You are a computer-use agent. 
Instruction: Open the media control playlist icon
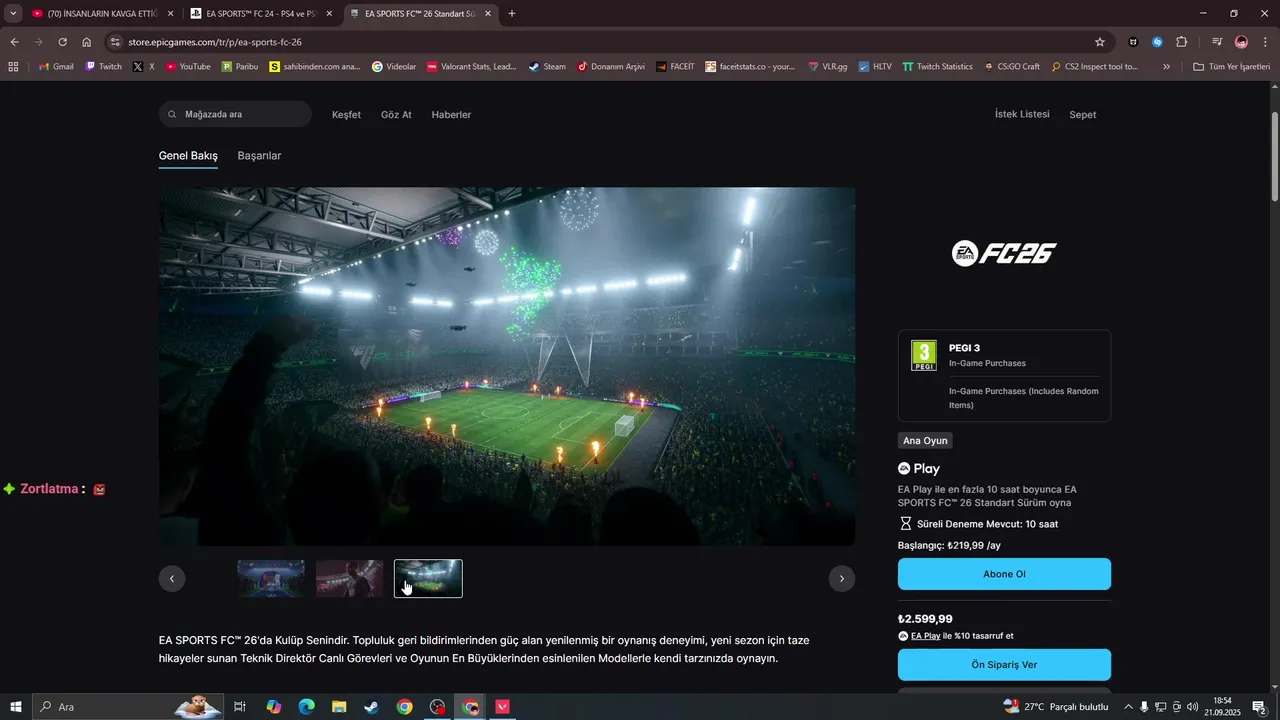point(1217,42)
